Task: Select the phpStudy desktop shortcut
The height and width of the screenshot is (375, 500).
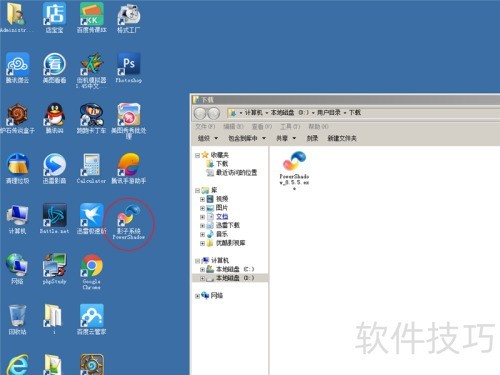Action: 54,269
